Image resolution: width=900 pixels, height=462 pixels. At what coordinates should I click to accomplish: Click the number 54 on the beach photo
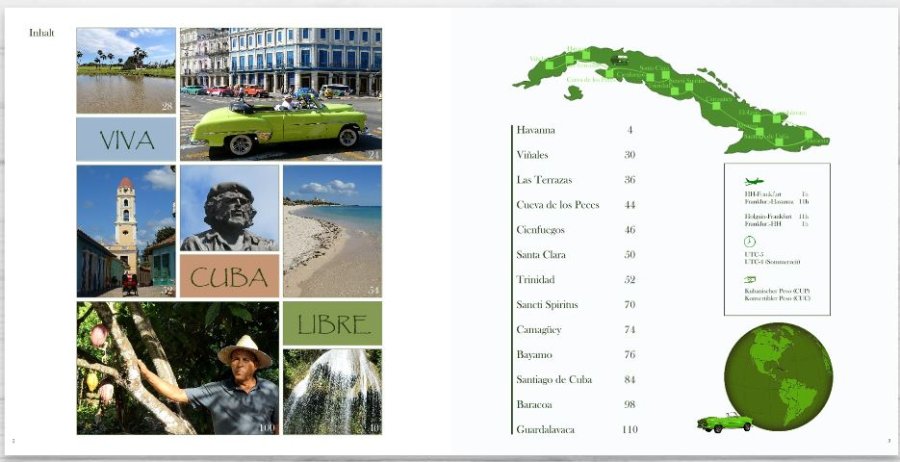pos(374,290)
